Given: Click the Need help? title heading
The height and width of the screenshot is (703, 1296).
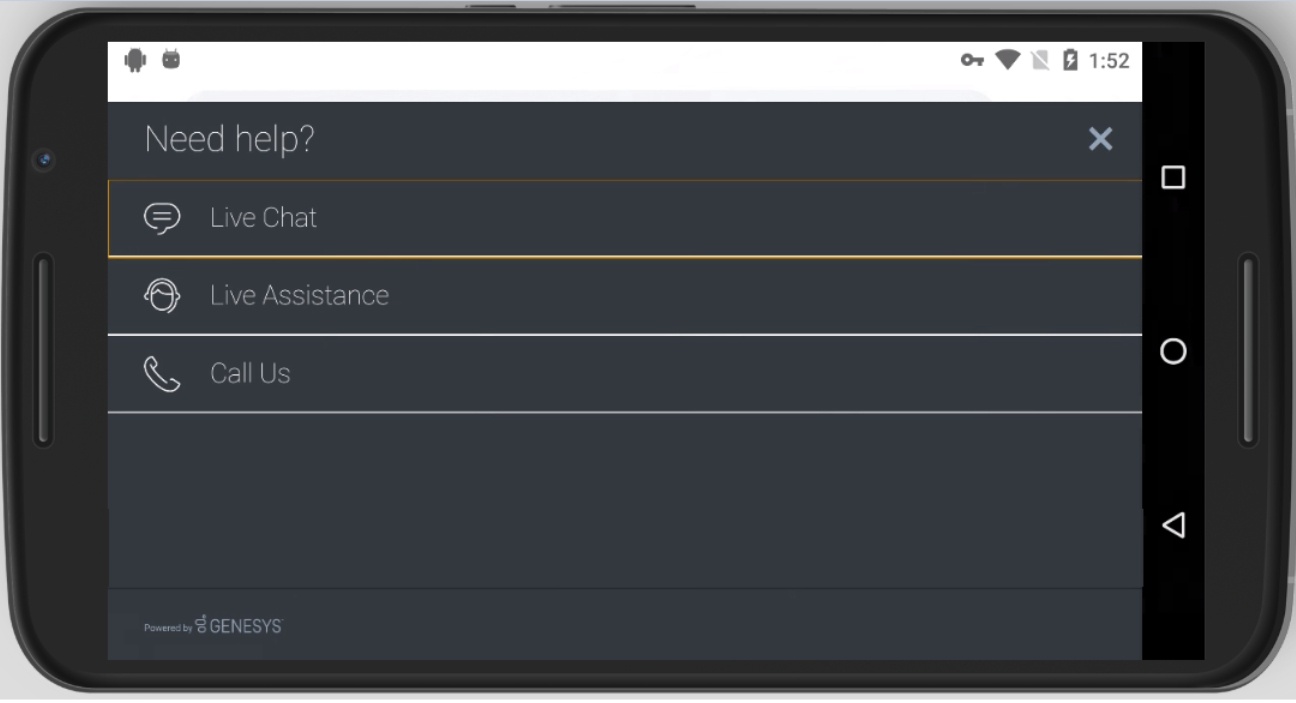Looking at the screenshot, I should coord(230,139).
